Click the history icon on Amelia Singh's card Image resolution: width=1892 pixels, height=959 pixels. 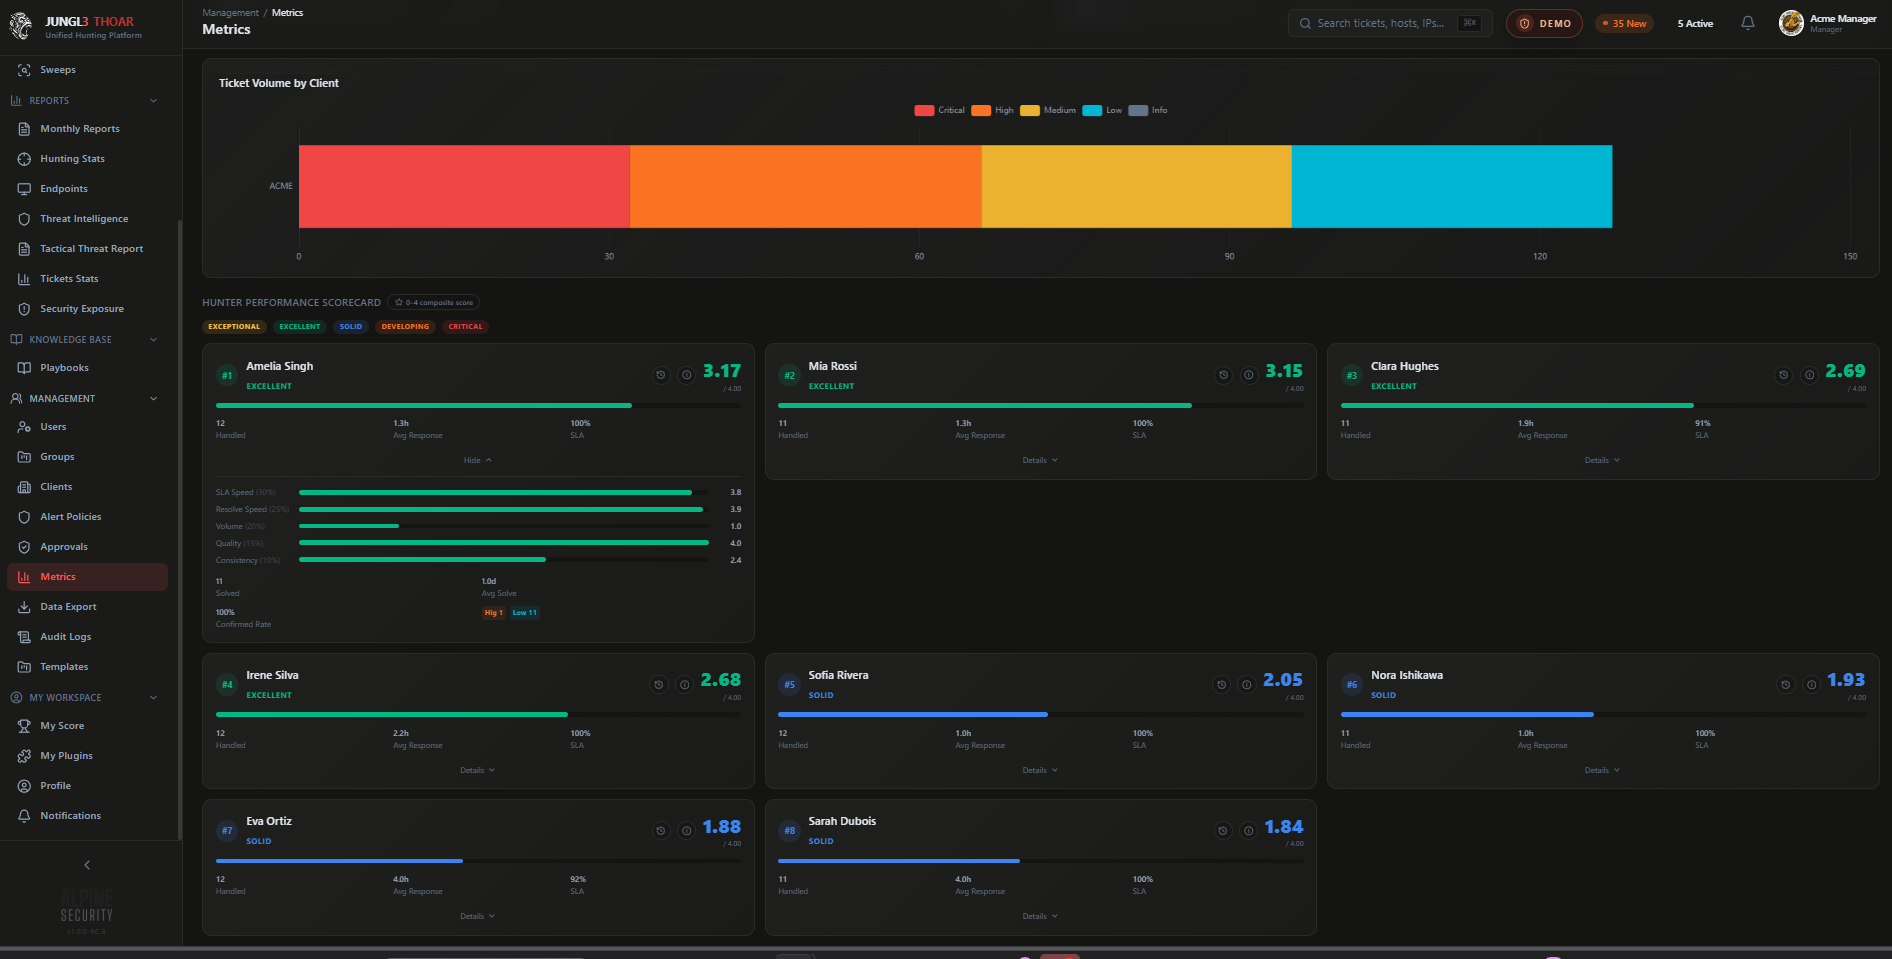coord(661,375)
